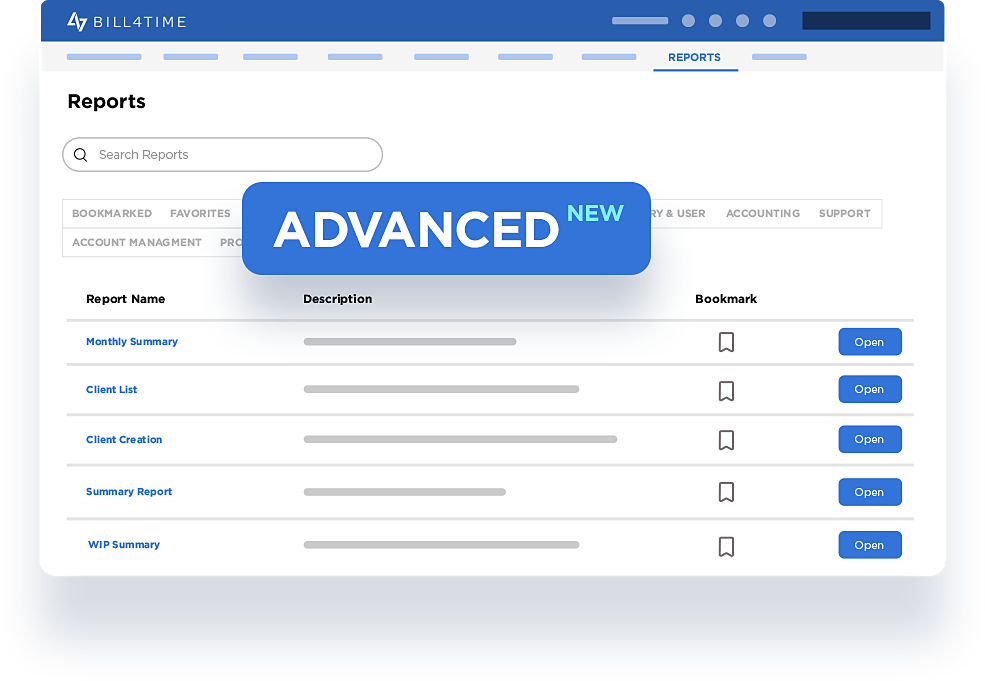Select the Account Managment tab
This screenshot has width=985, height=681.
(137, 243)
